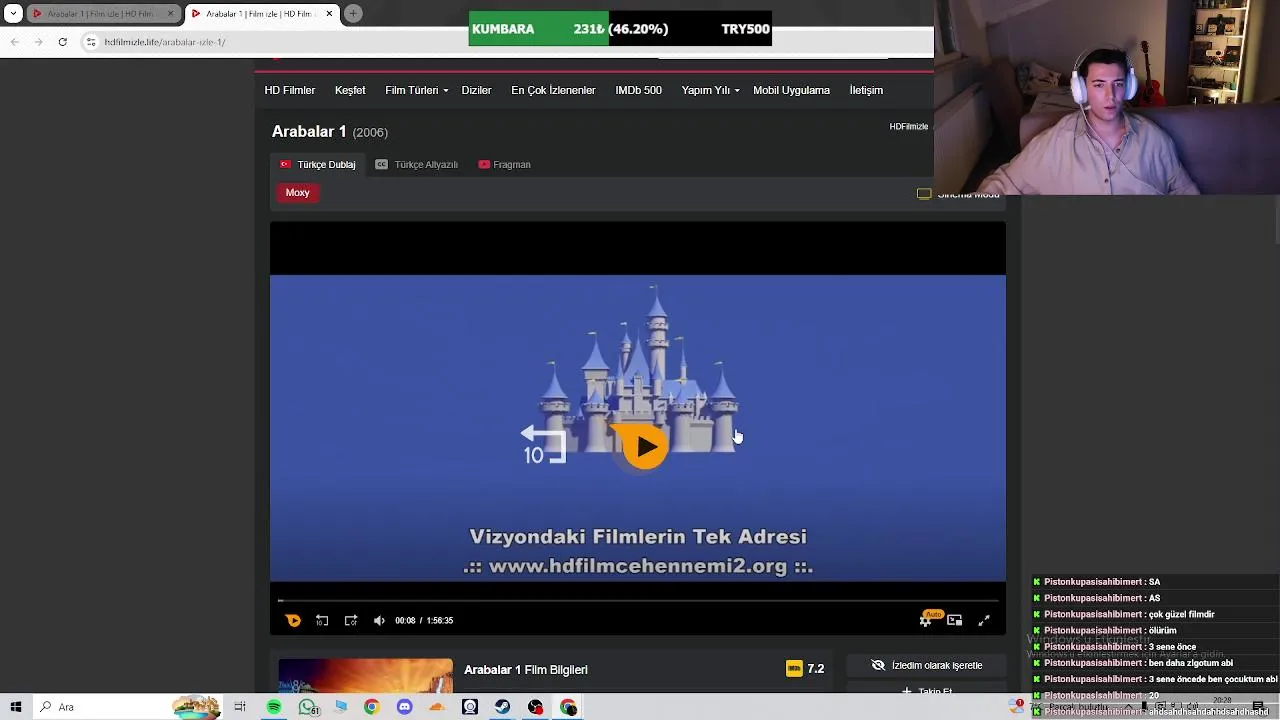This screenshot has width=1280, height=720.
Task: Select the Türkçe Dublaj tab
Action: [x=318, y=164]
